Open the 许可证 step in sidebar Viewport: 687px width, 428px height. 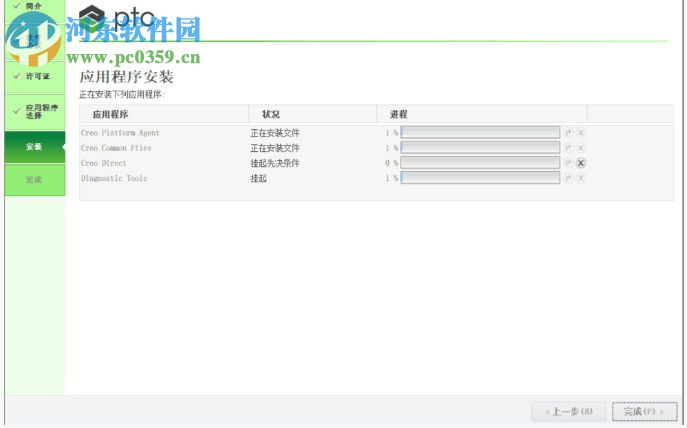(35, 76)
